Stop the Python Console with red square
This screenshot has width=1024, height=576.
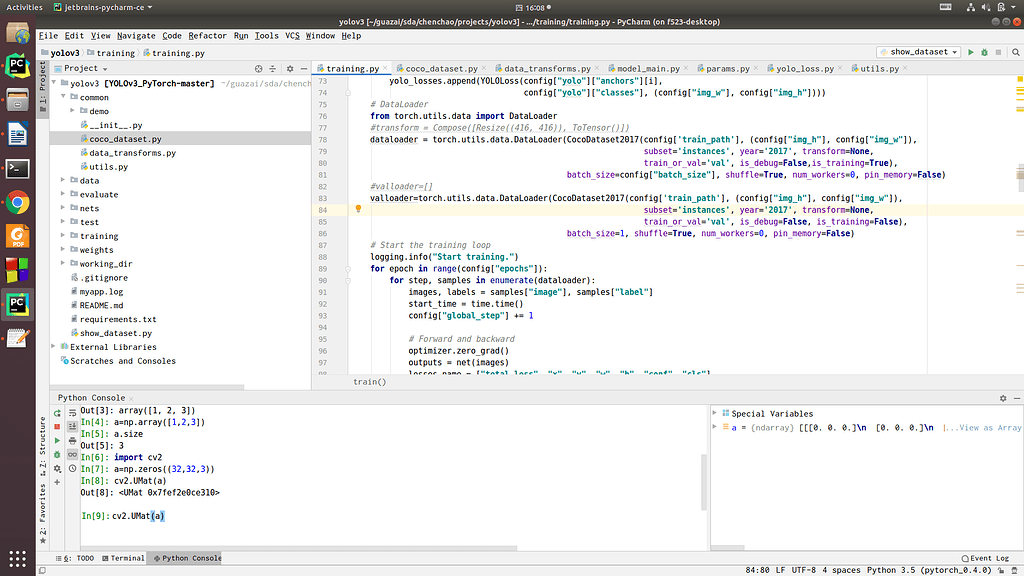tap(57, 426)
